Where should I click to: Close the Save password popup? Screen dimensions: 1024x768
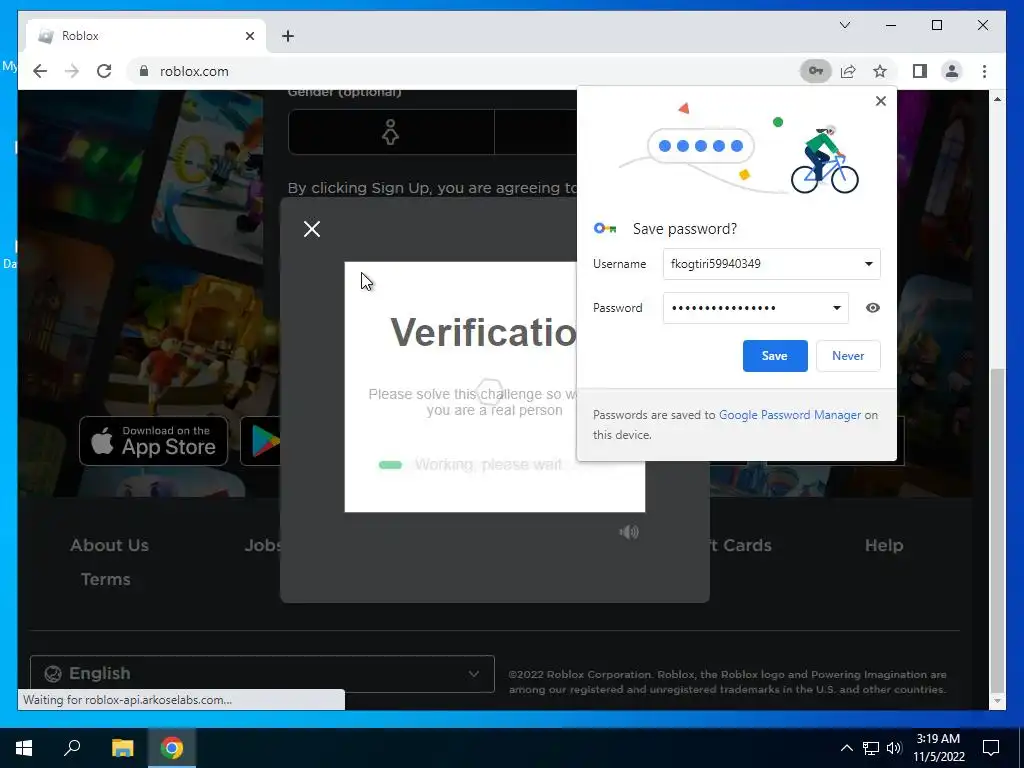click(880, 101)
